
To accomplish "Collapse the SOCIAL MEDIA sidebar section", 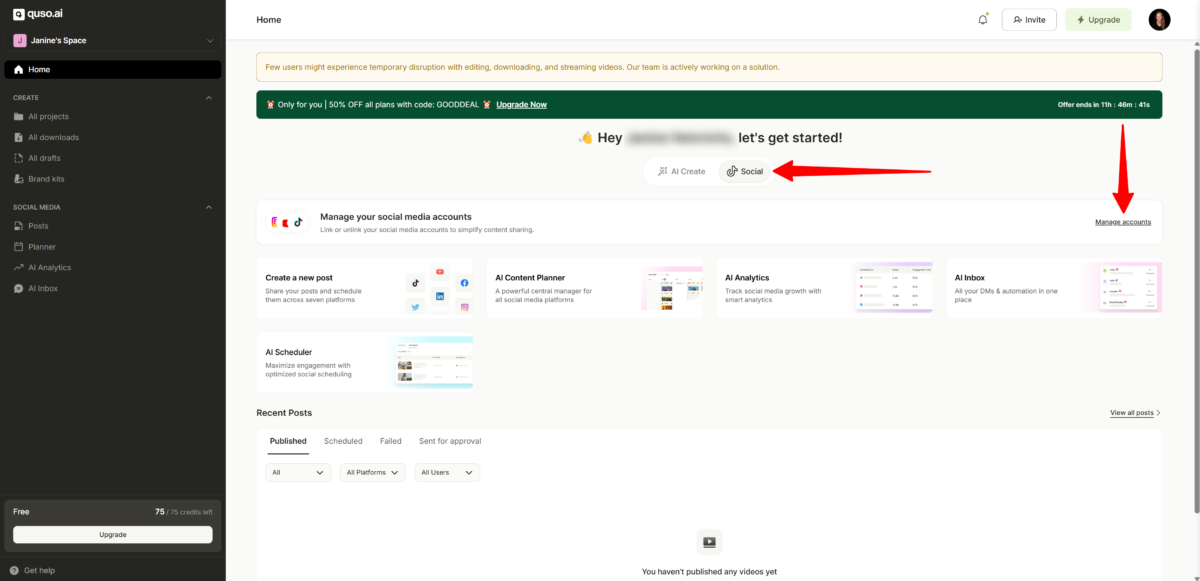I will [x=209, y=207].
